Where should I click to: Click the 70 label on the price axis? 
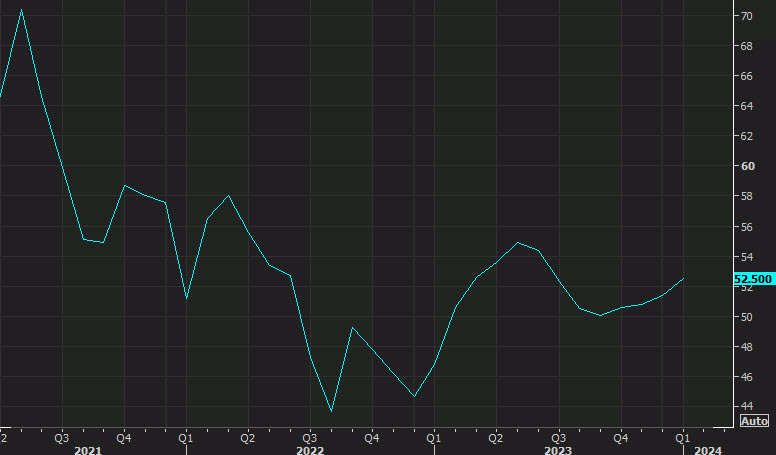point(747,16)
